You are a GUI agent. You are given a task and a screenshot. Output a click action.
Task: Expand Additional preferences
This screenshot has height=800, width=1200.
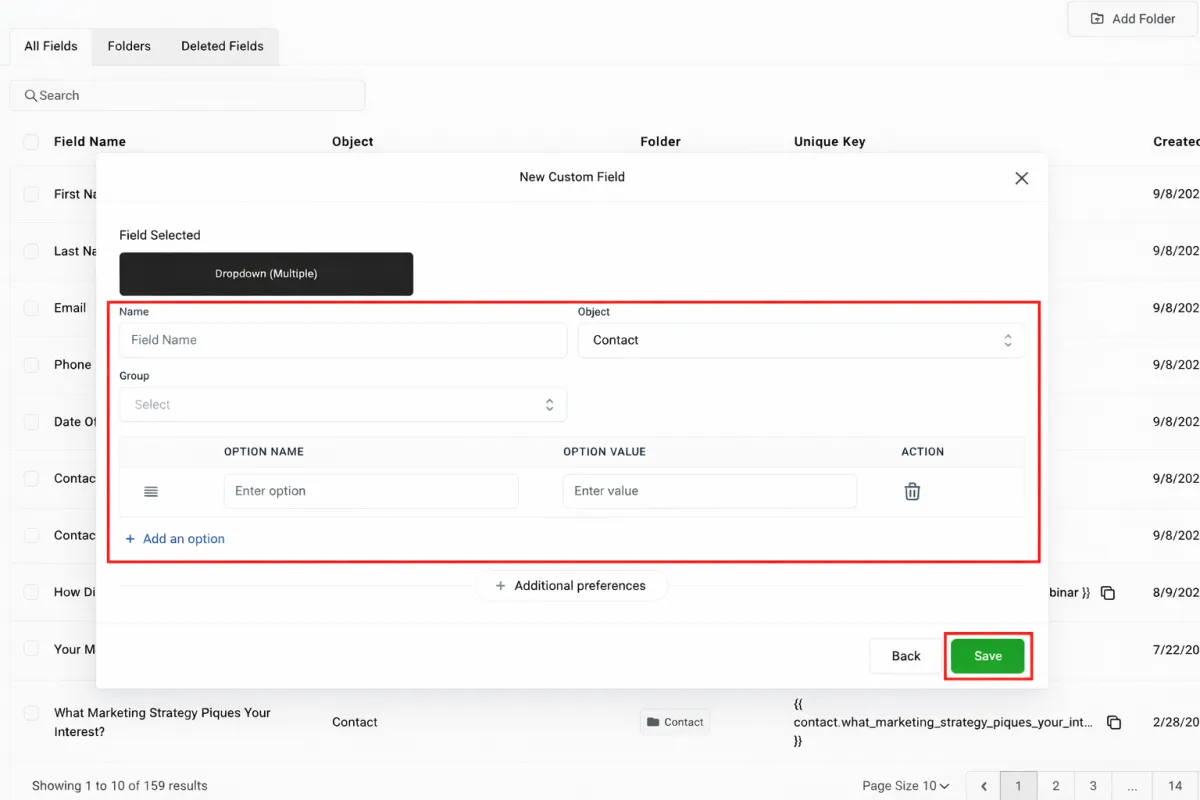pyautogui.click(x=571, y=586)
